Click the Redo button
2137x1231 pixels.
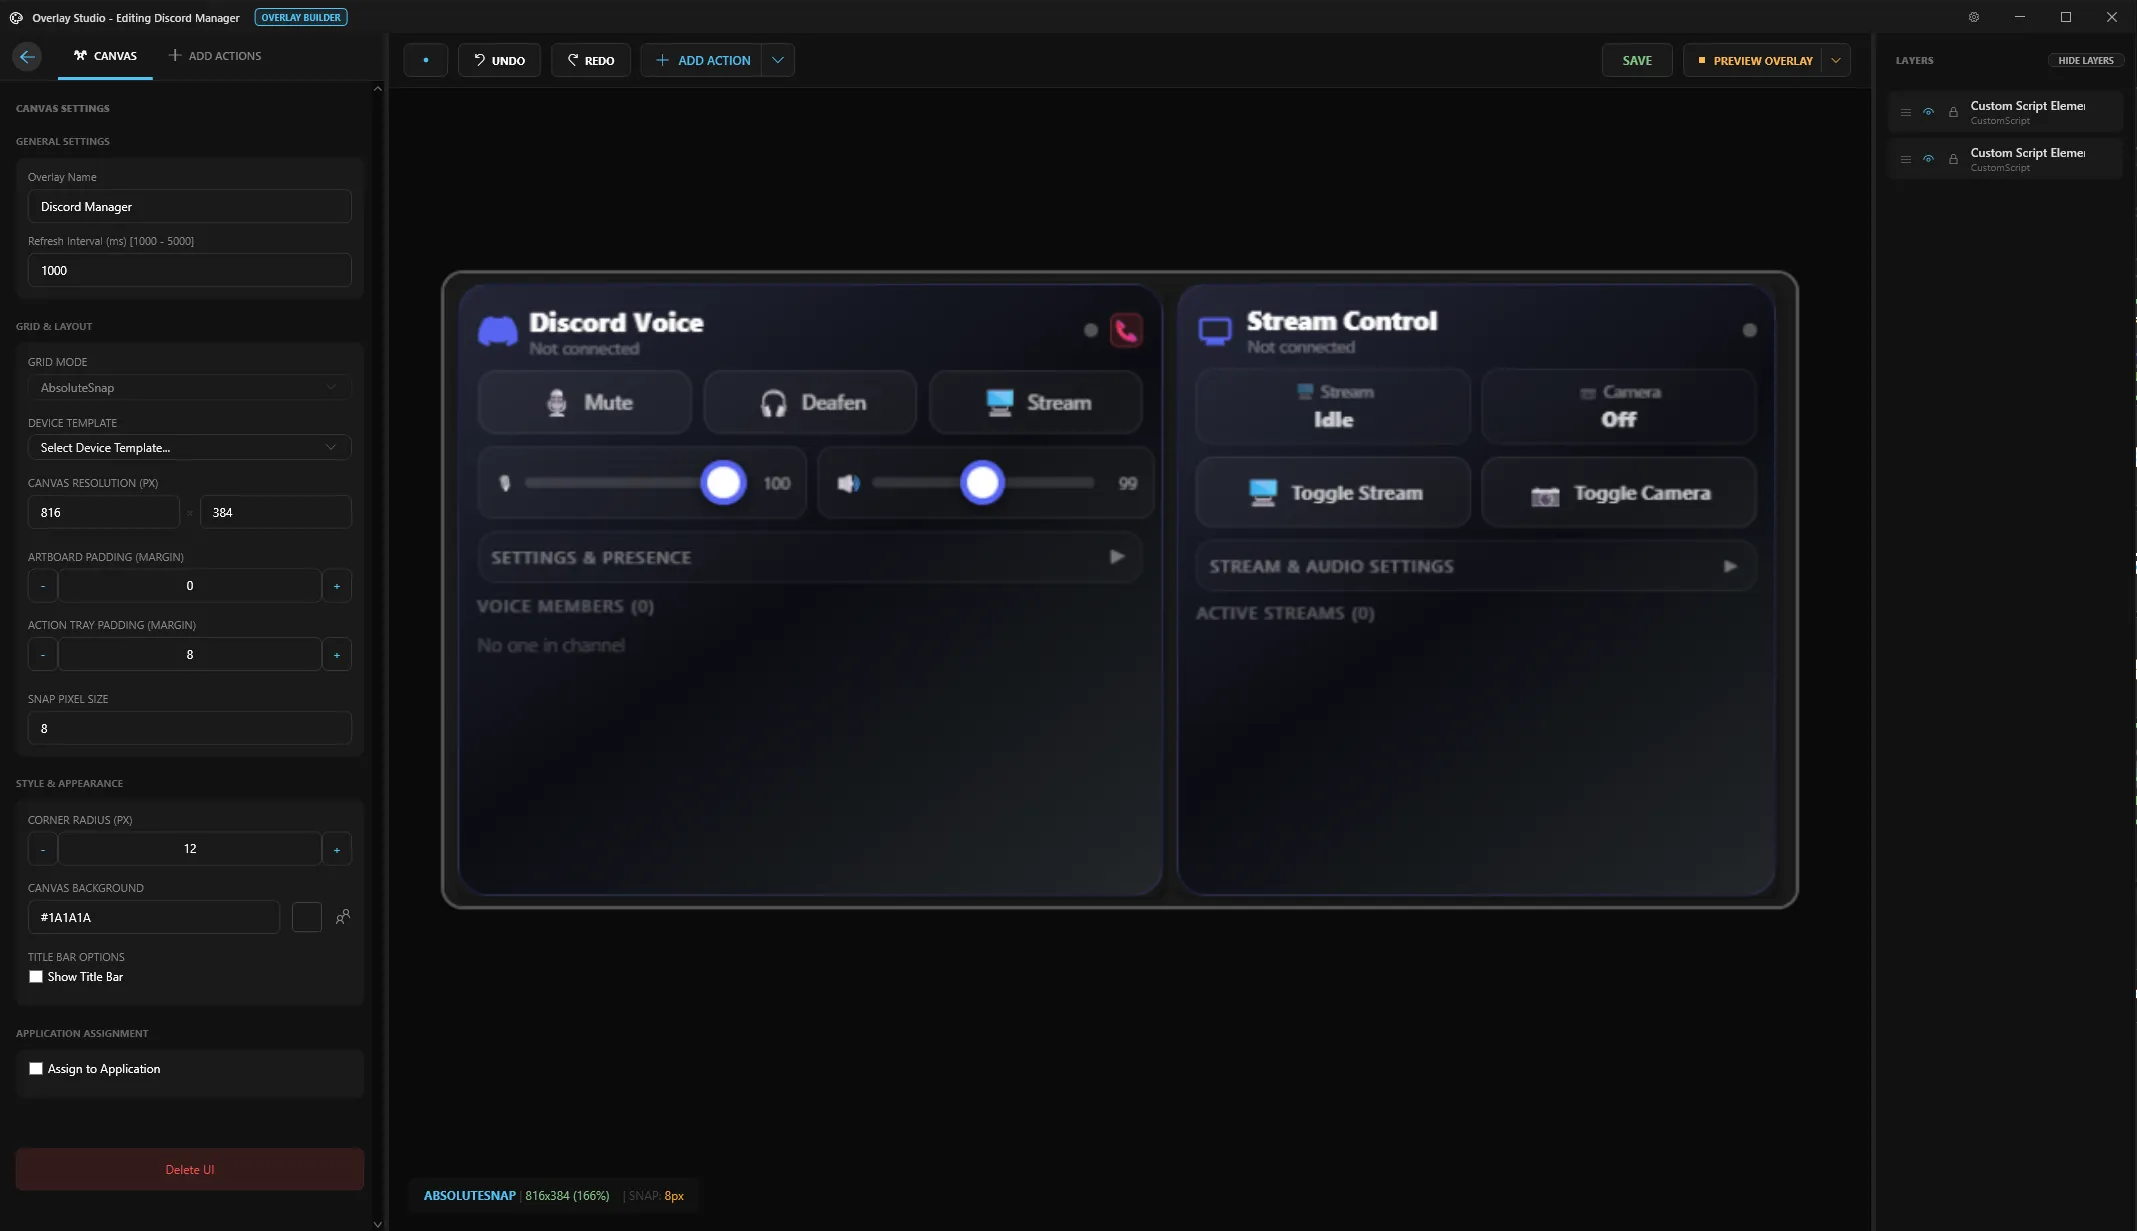[x=591, y=60]
